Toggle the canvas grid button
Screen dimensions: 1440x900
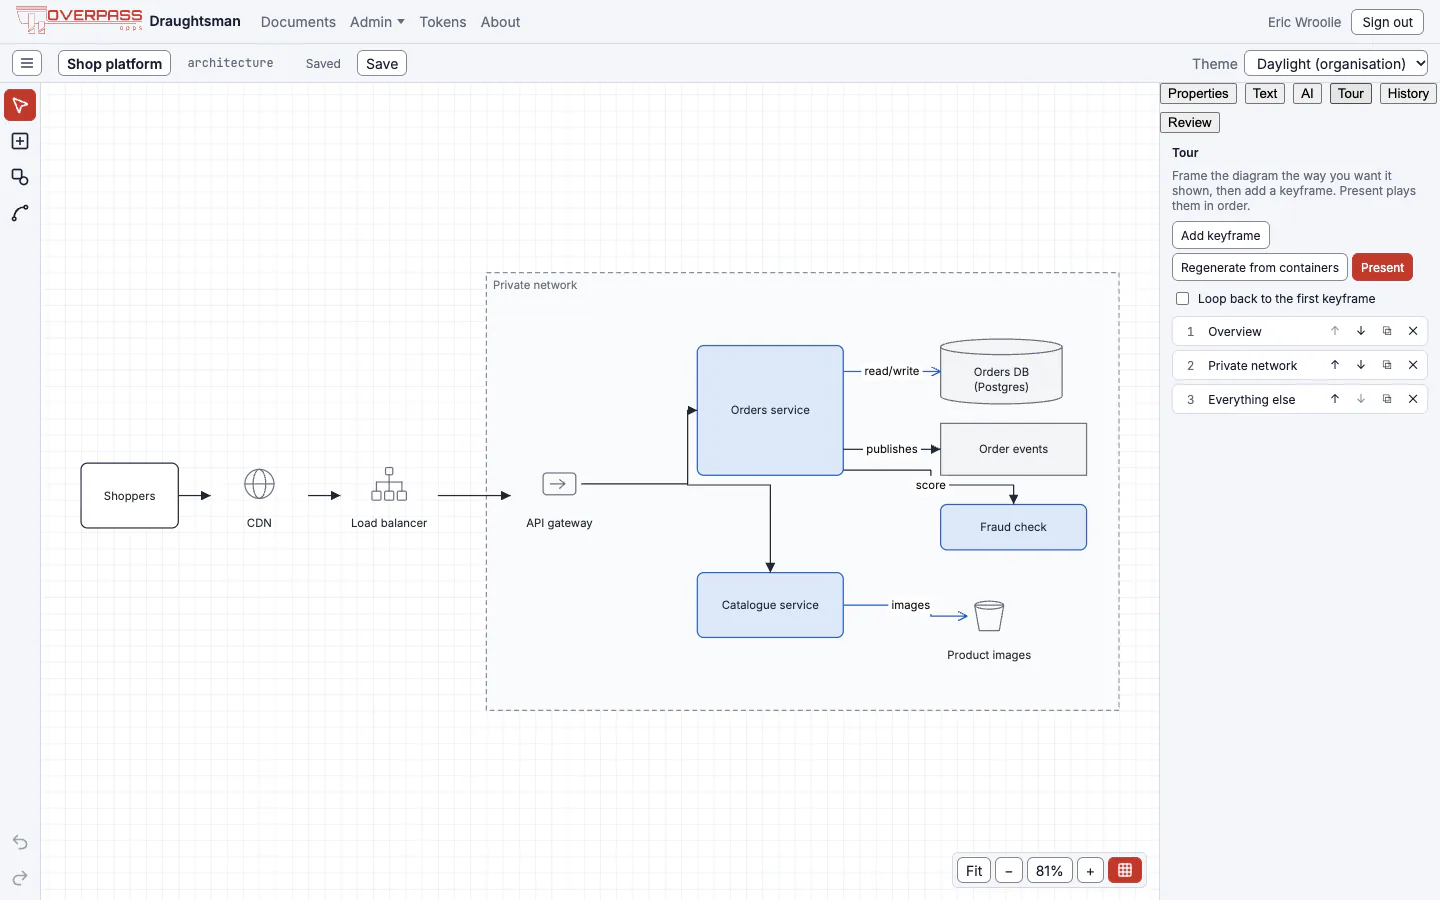click(x=1125, y=870)
